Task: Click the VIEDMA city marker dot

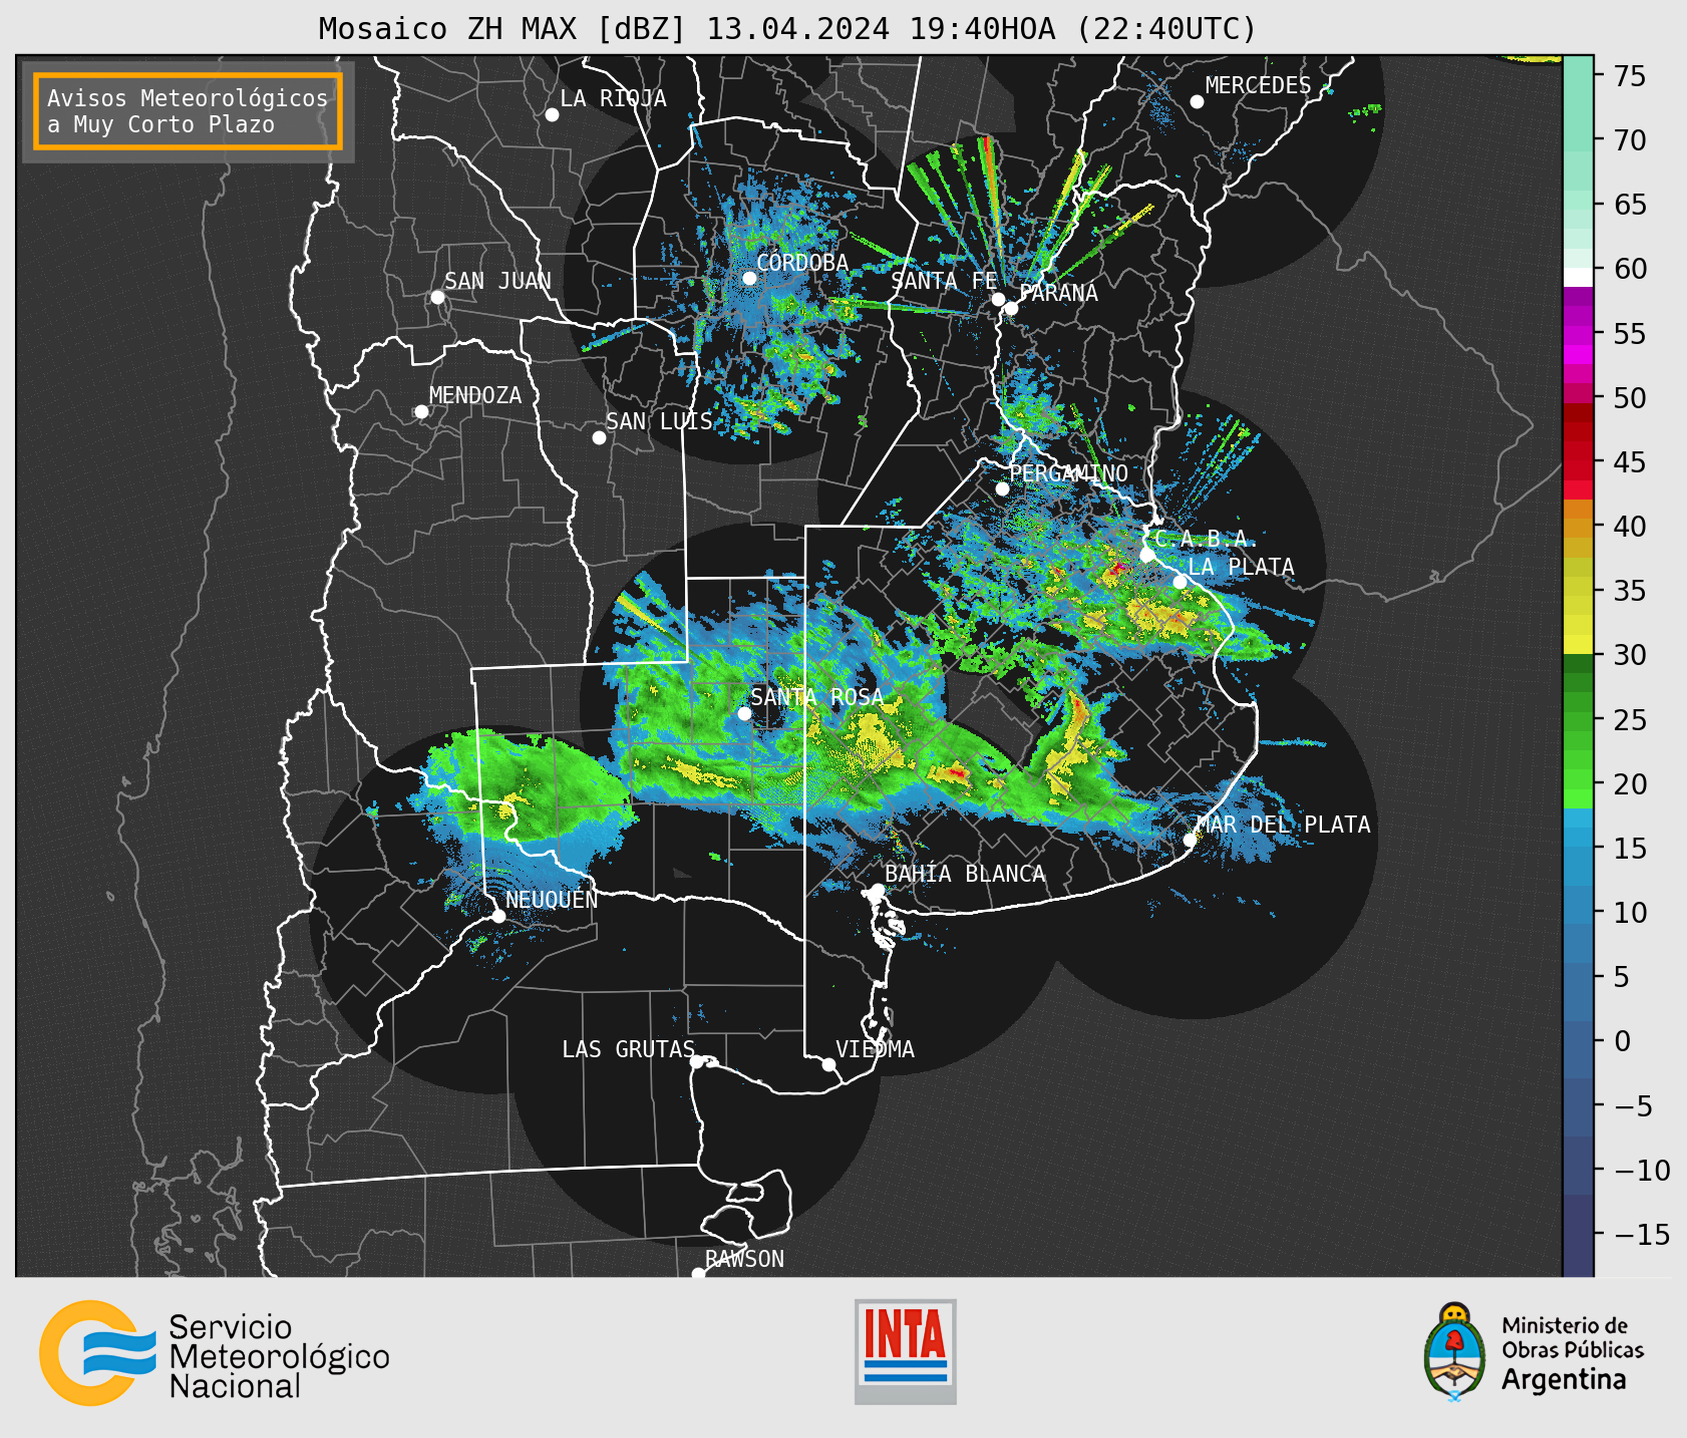Action: (829, 1064)
